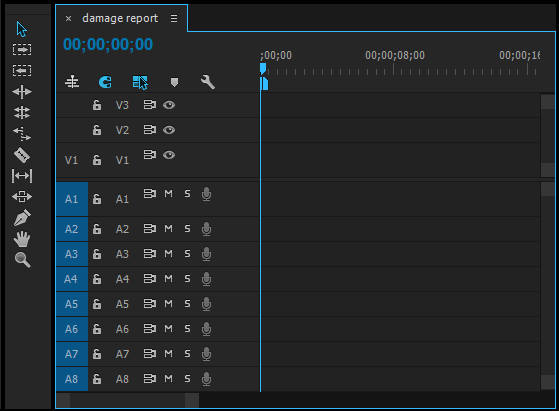Select the Hand tool

[x=22, y=239]
